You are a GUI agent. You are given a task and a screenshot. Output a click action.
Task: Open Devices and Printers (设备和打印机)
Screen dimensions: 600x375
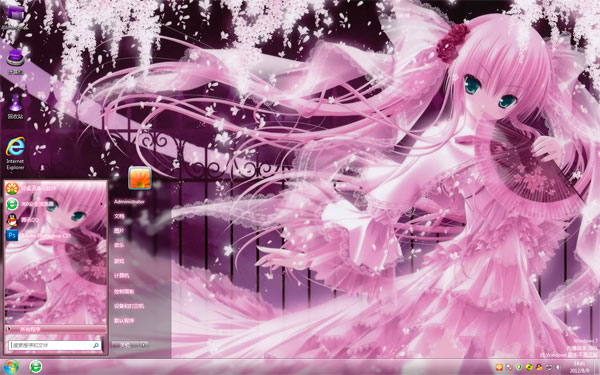[129, 306]
